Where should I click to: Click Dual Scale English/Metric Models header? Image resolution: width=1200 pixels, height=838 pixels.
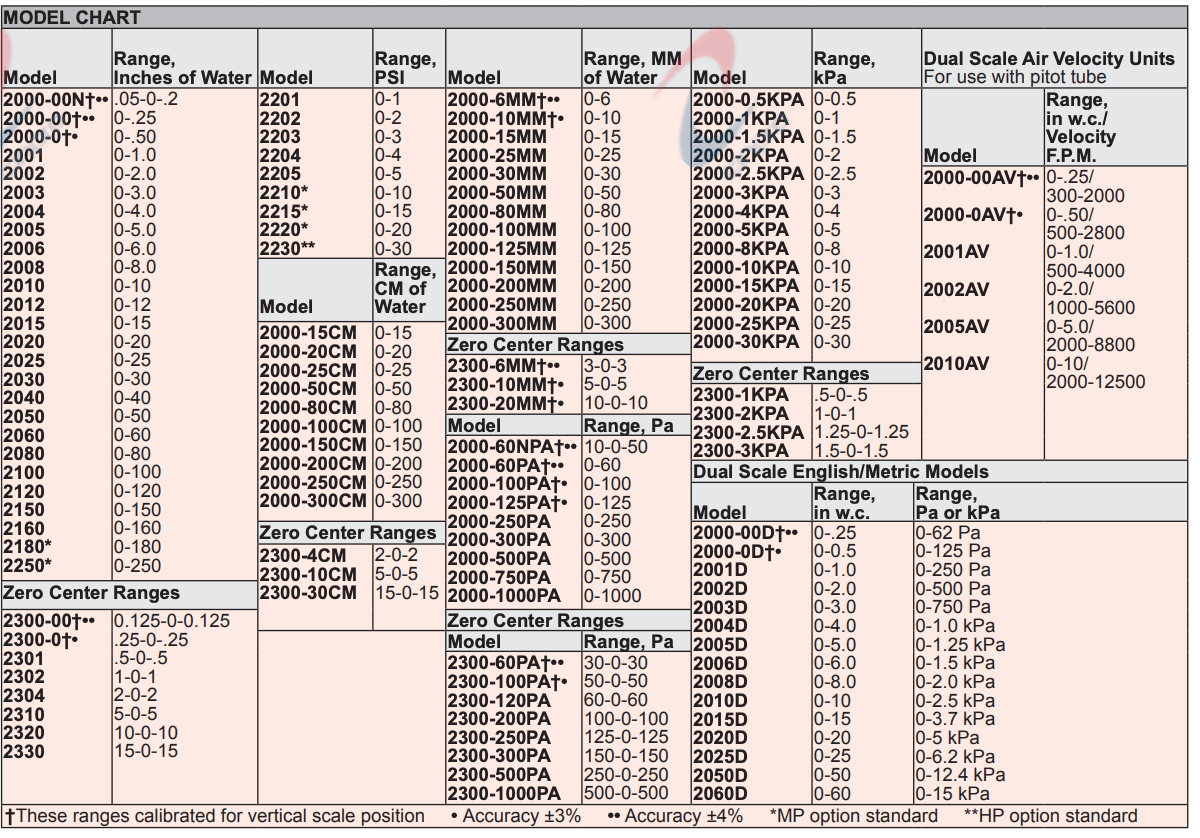click(840, 472)
